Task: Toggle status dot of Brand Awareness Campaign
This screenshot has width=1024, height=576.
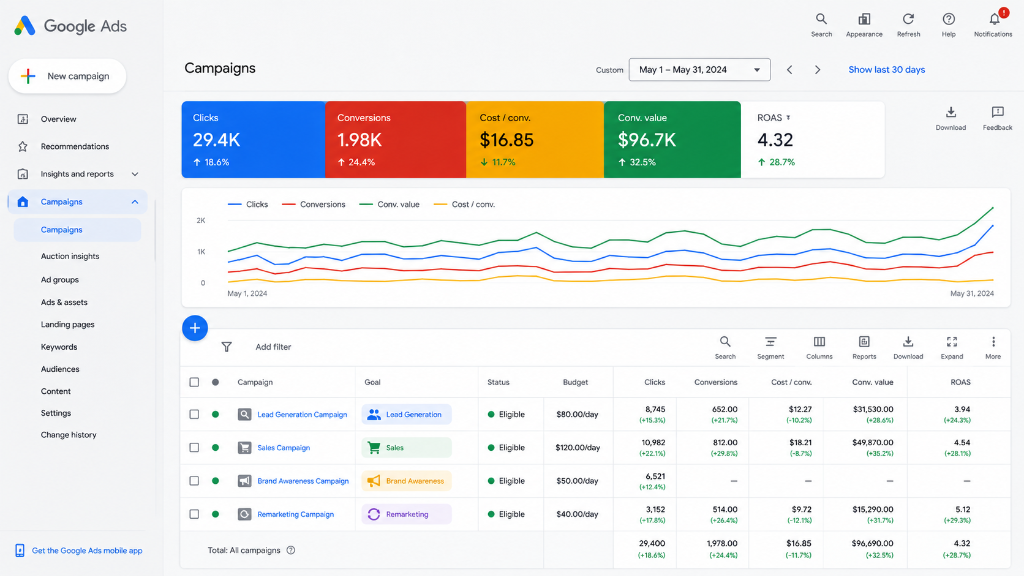Action: (x=216, y=481)
